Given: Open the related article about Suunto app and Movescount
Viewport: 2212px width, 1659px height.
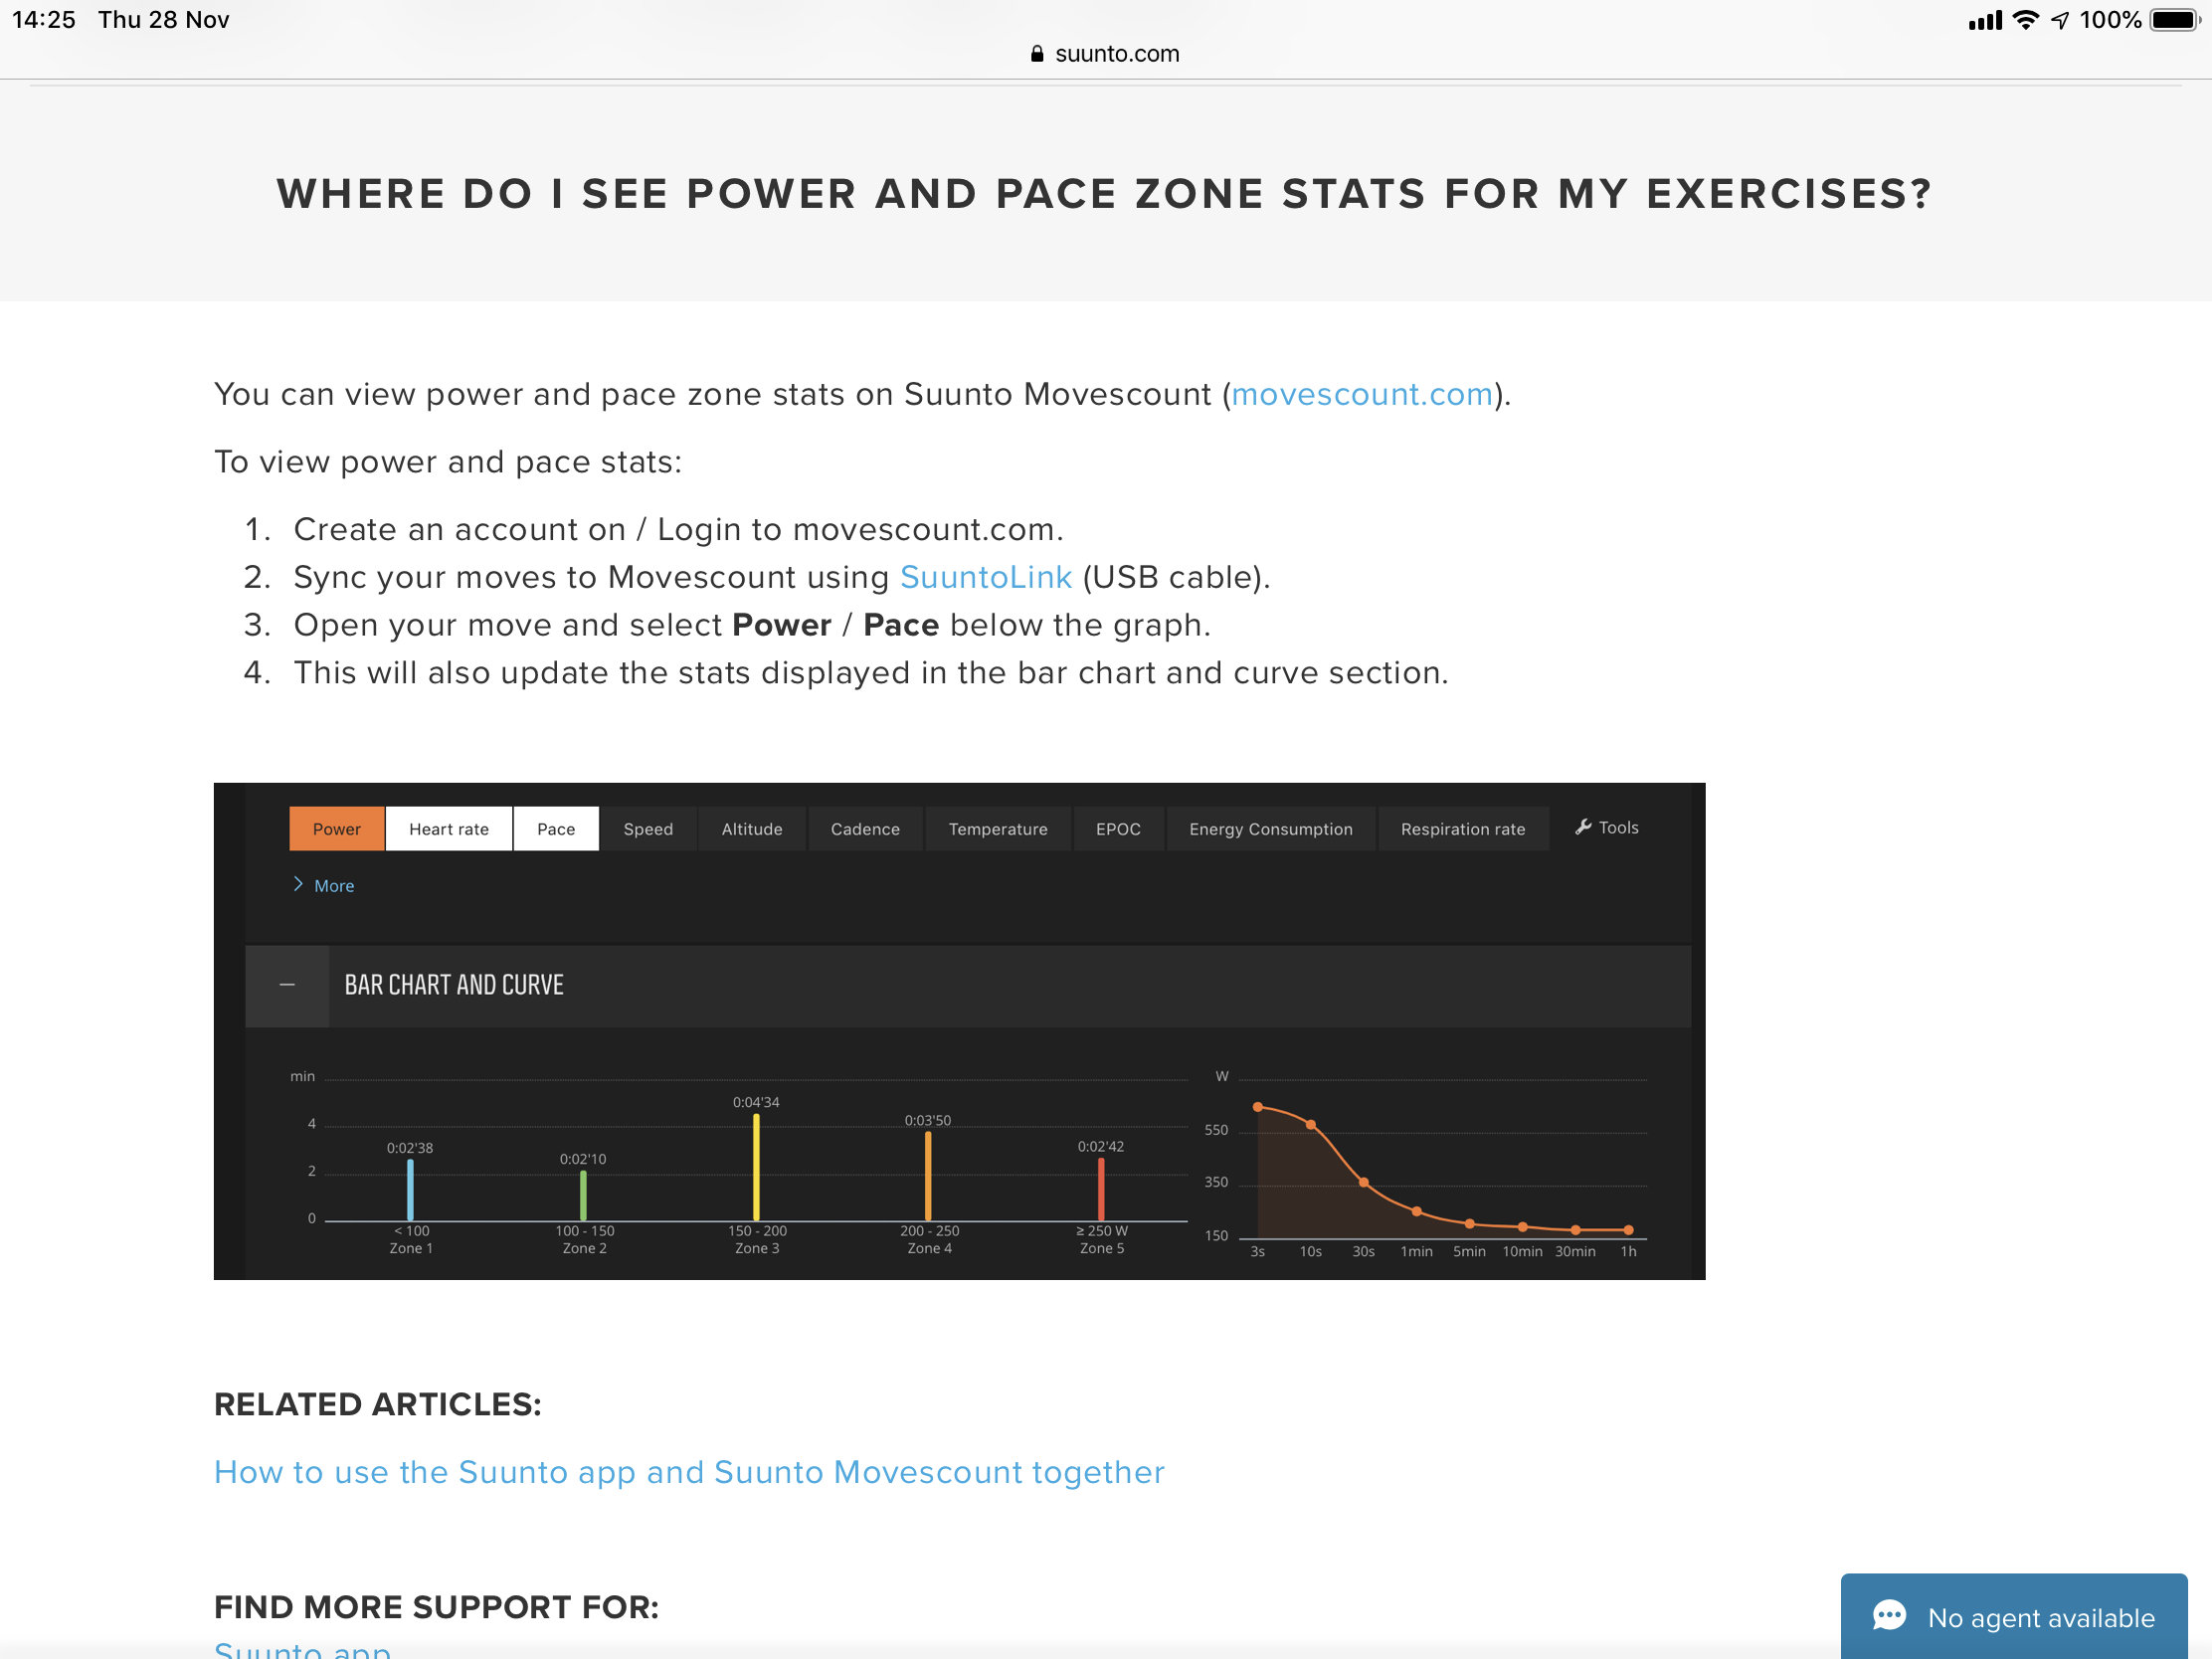Looking at the screenshot, I should pyautogui.click(x=690, y=1472).
